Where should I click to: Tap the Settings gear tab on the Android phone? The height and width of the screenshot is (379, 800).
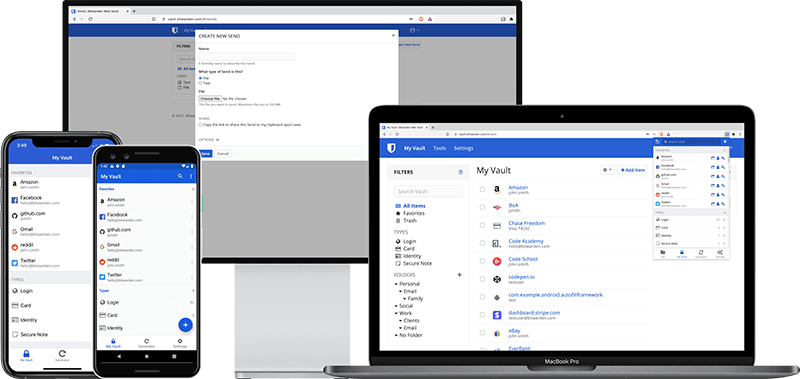179,343
